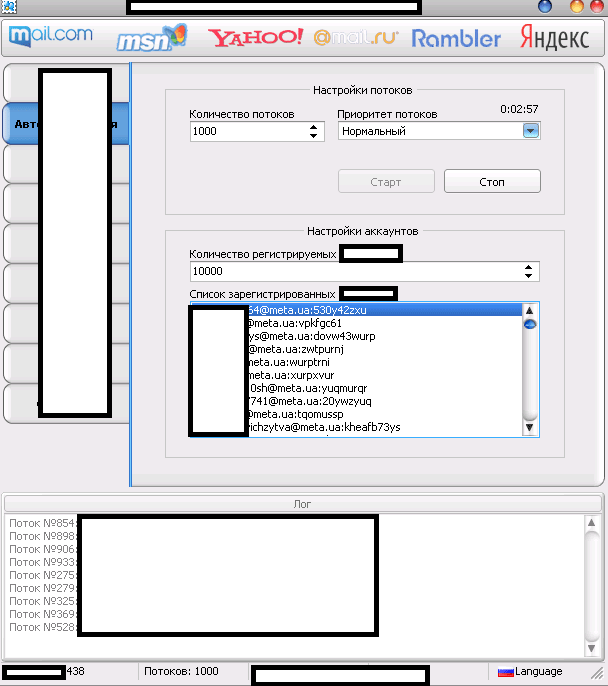The image size is (608, 686).
Task: Increase Количество потоков with up arrow
Action: [x=313, y=127]
